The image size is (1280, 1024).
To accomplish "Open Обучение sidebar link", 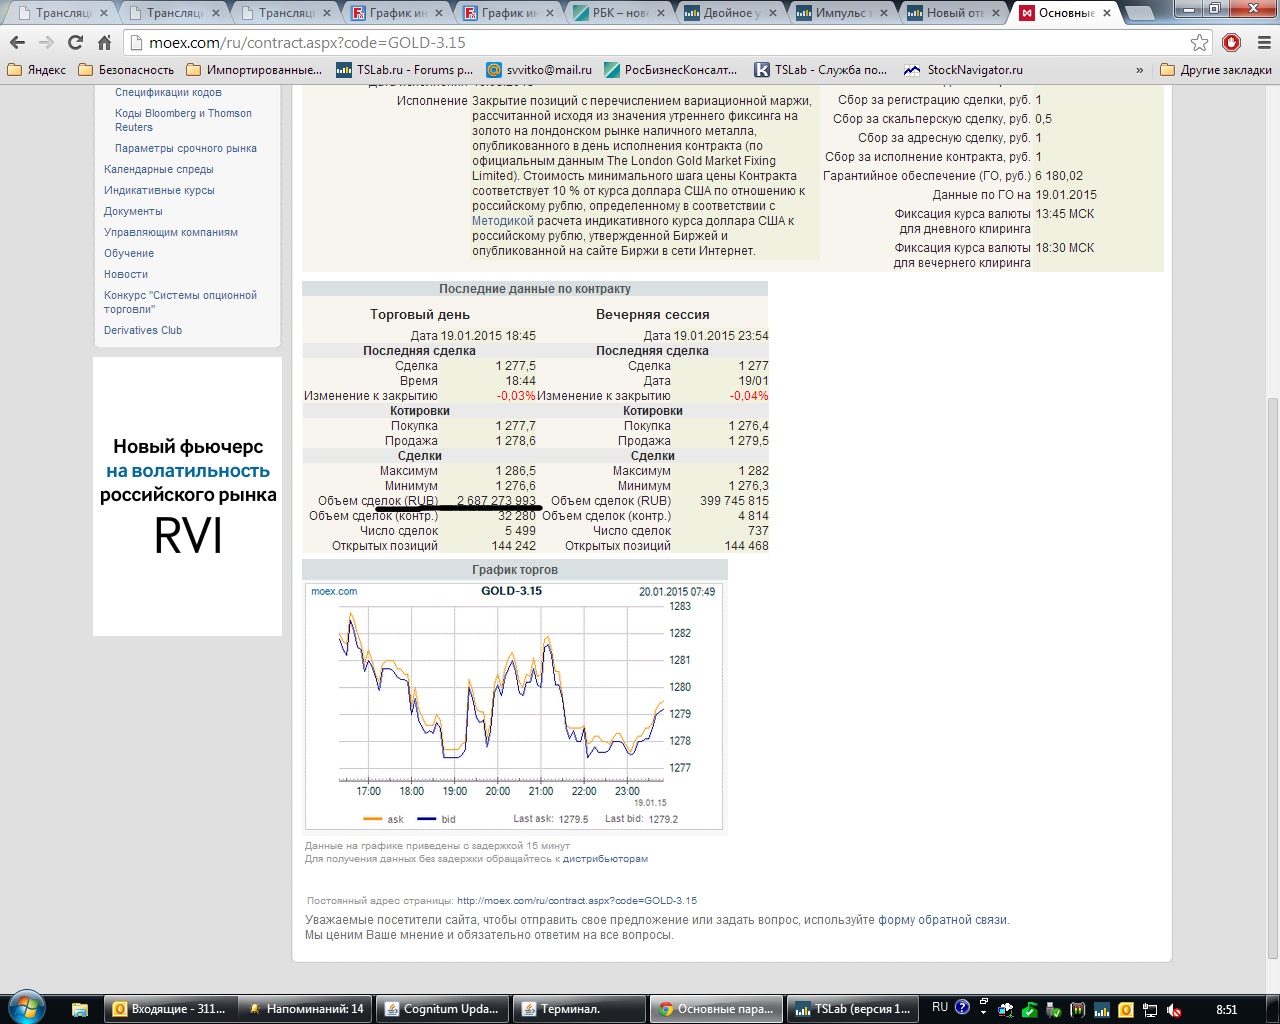I will (129, 253).
